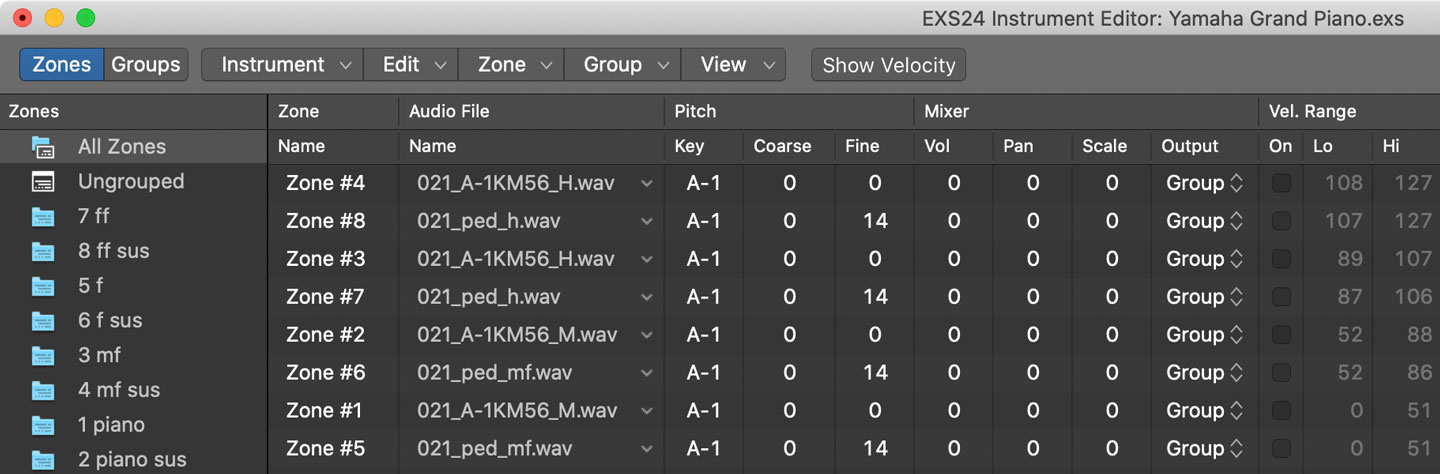This screenshot has width=1440, height=474.
Task: Open audio file dropdown for Zone #8
Action: pyautogui.click(x=646, y=221)
